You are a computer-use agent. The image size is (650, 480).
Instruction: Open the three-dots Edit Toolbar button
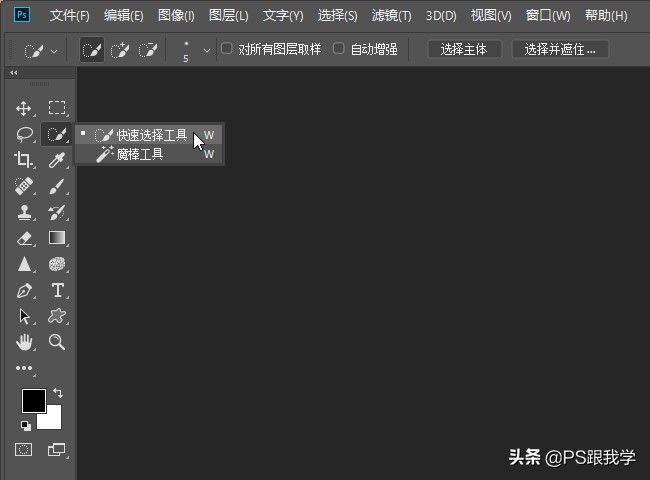tap(24, 368)
